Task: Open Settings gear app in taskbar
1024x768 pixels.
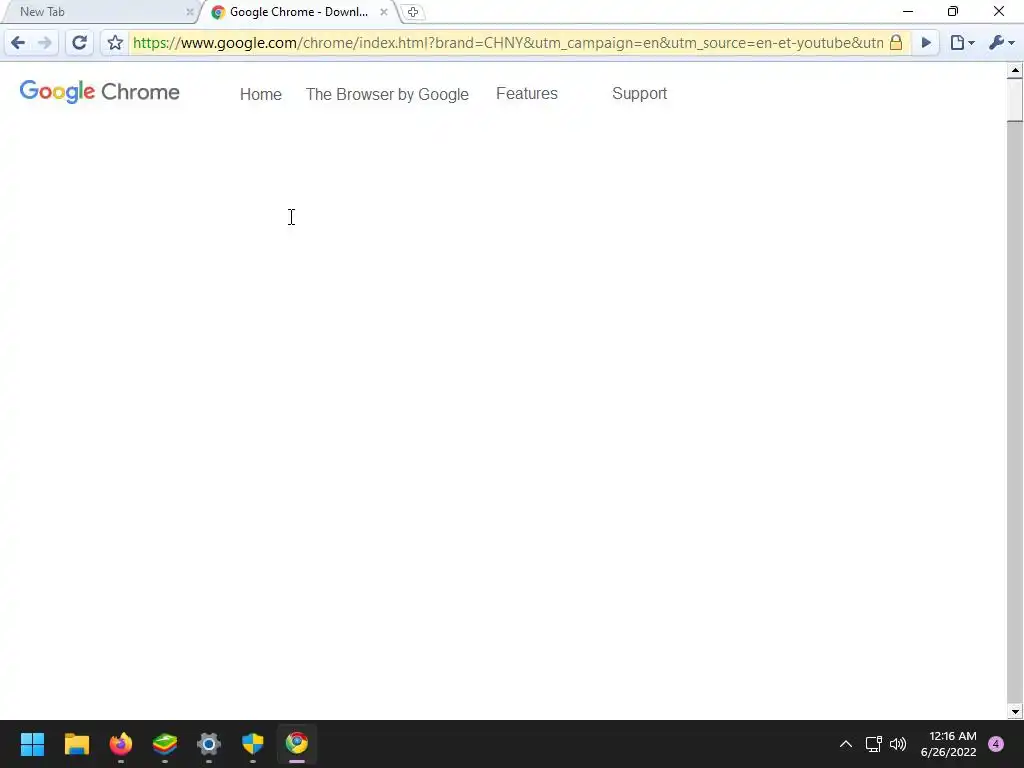Action: pyautogui.click(x=209, y=744)
